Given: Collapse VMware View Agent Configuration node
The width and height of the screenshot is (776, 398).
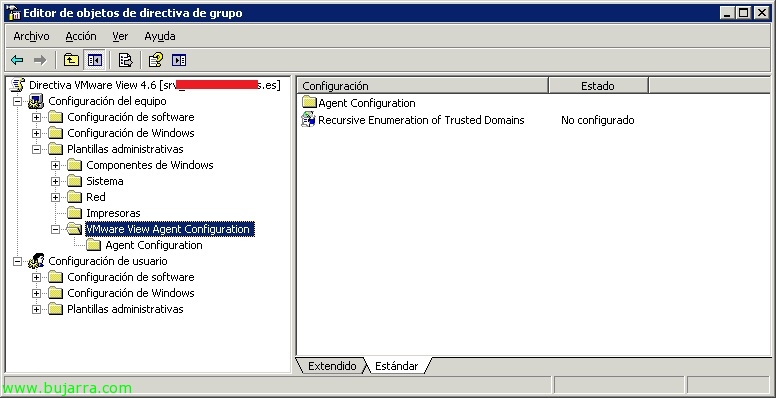Looking at the screenshot, I should tap(55, 229).
